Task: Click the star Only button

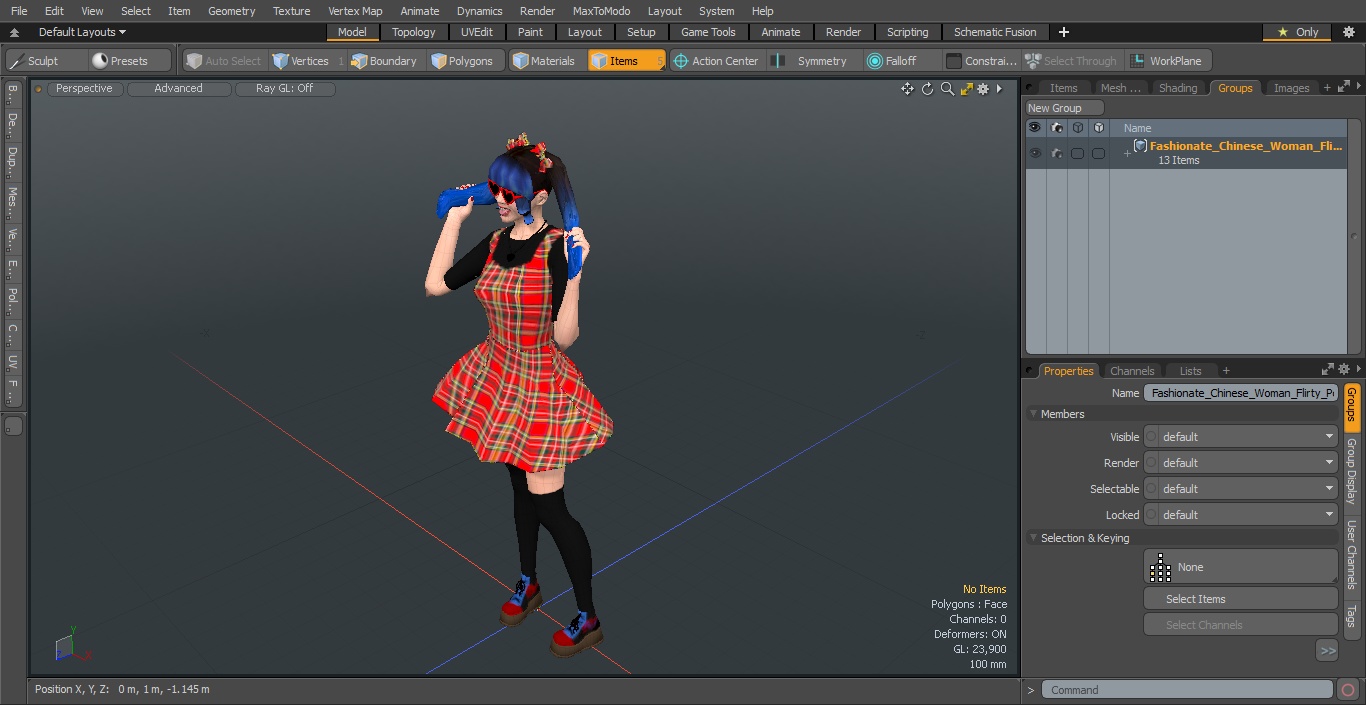Action: [1297, 32]
